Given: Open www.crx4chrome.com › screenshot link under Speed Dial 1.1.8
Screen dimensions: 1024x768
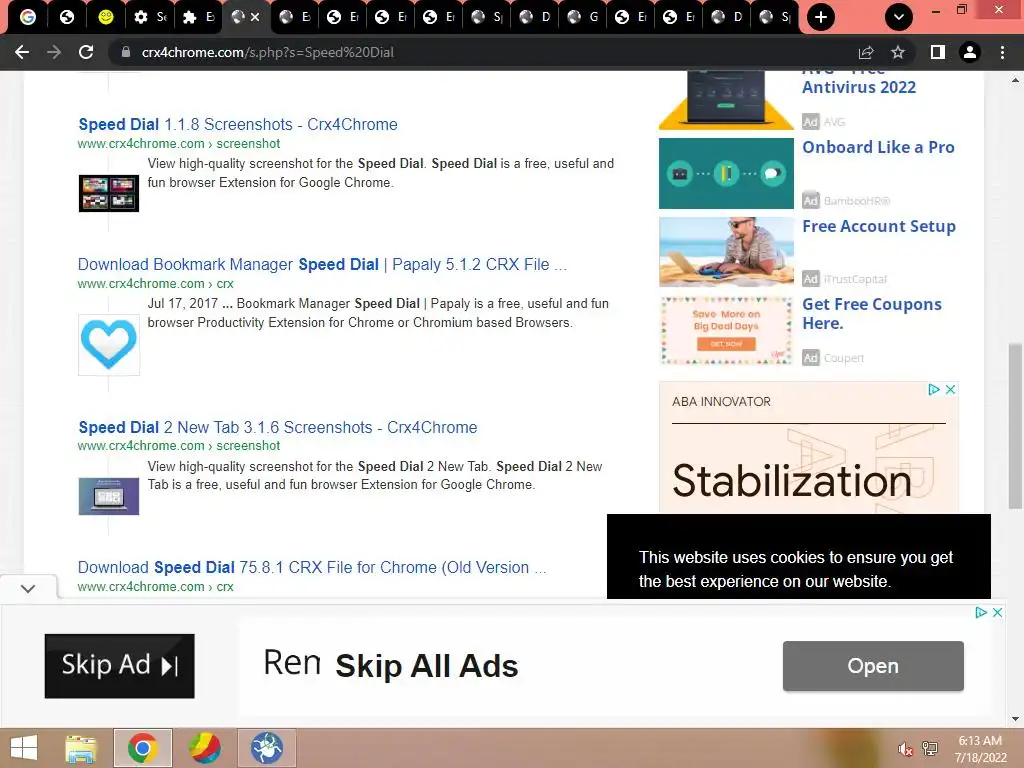Looking at the screenshot, I should coord(179,144).
